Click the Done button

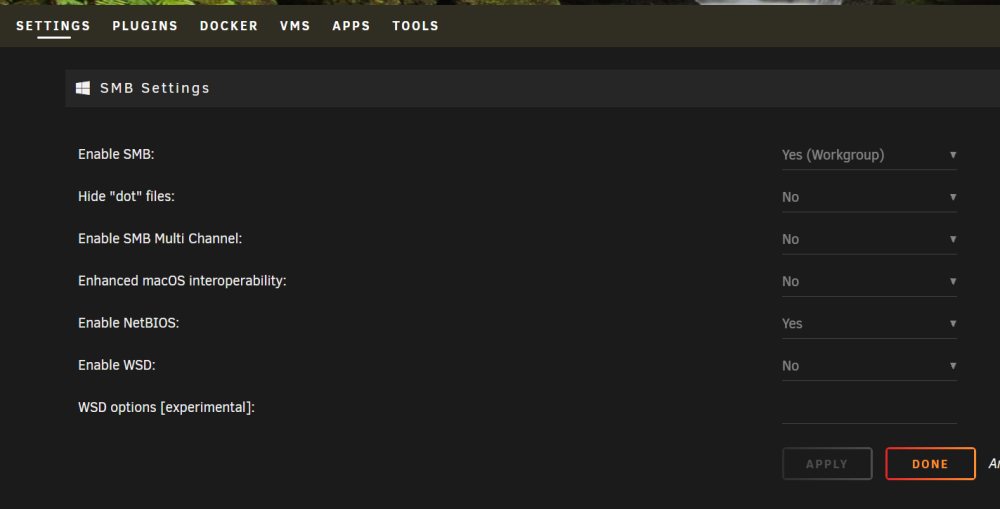pyautogui.click(x=930, y=464)
